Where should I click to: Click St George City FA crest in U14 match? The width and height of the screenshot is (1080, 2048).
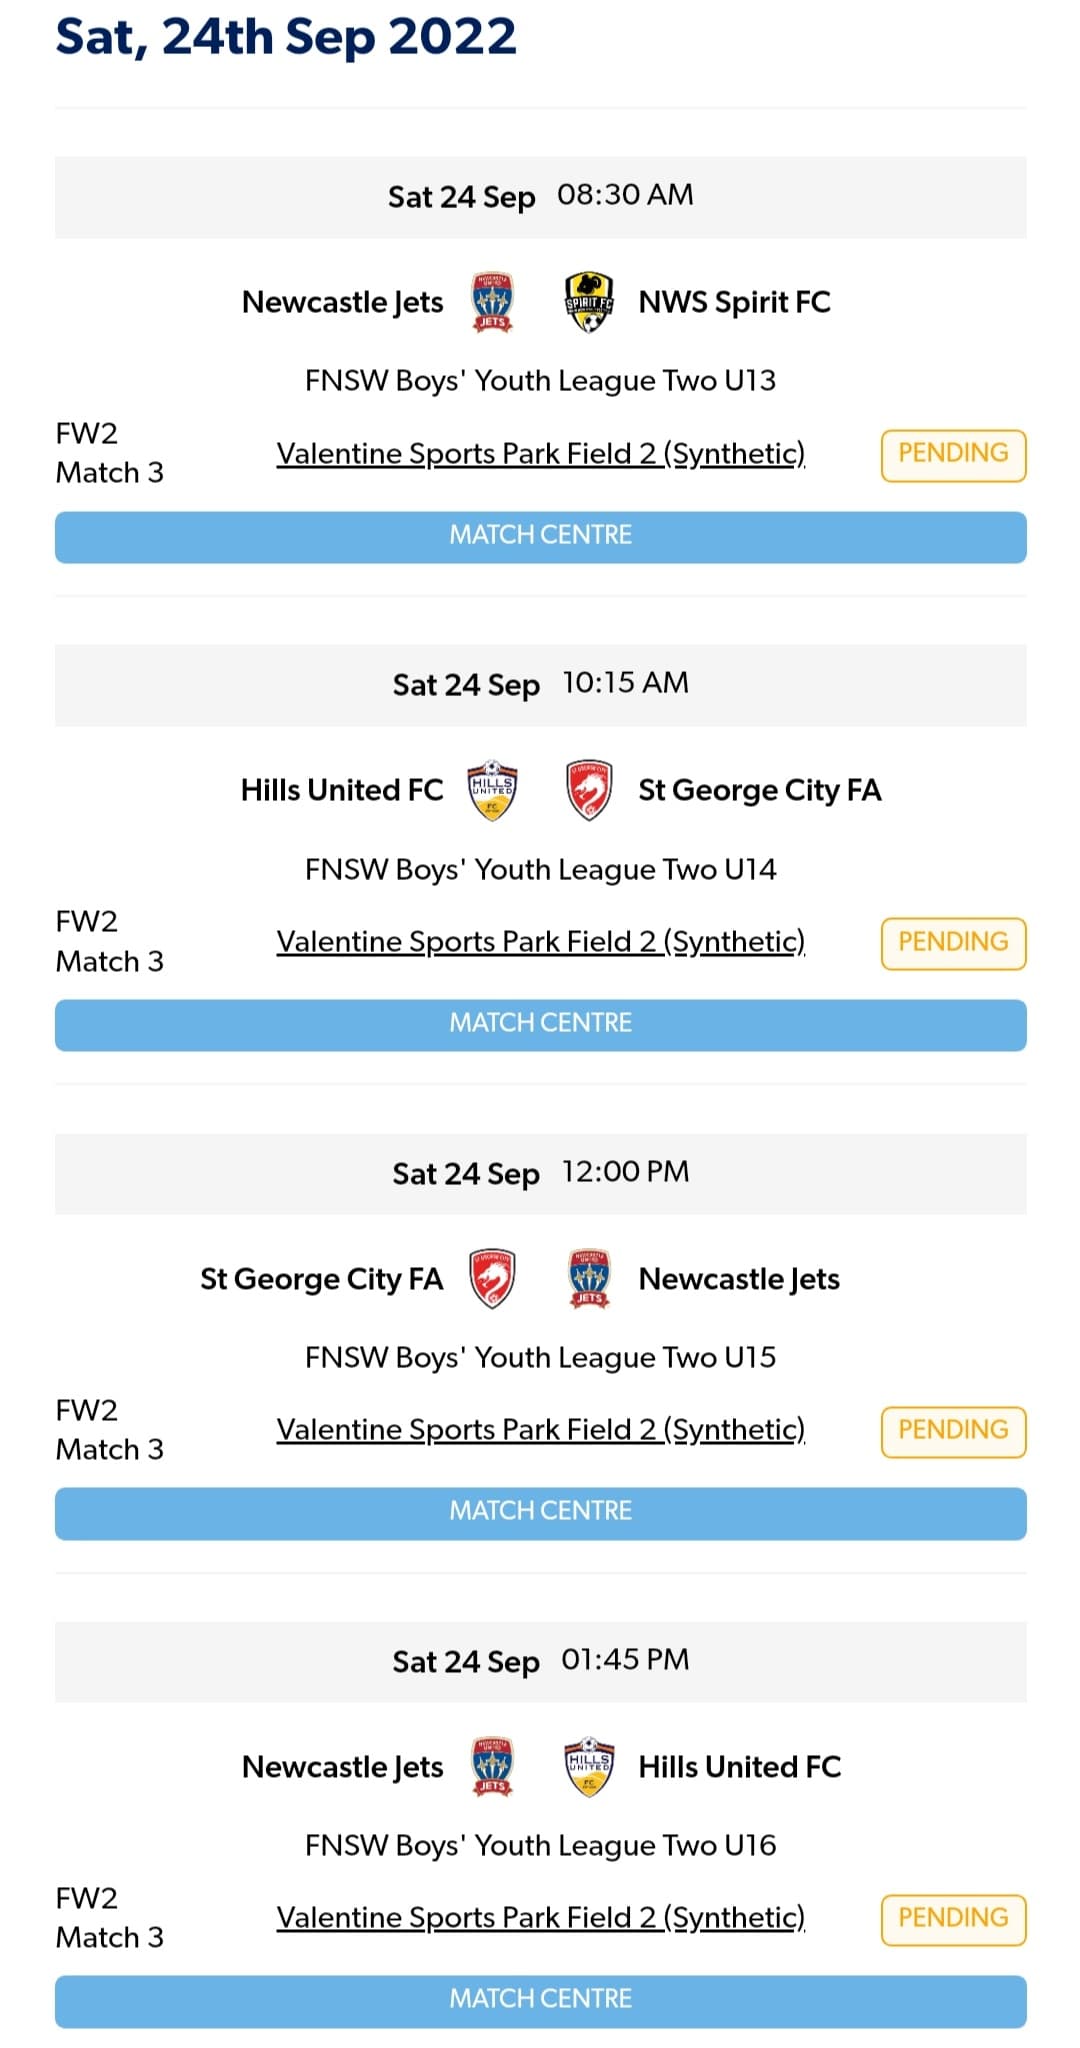coord(589,790)
